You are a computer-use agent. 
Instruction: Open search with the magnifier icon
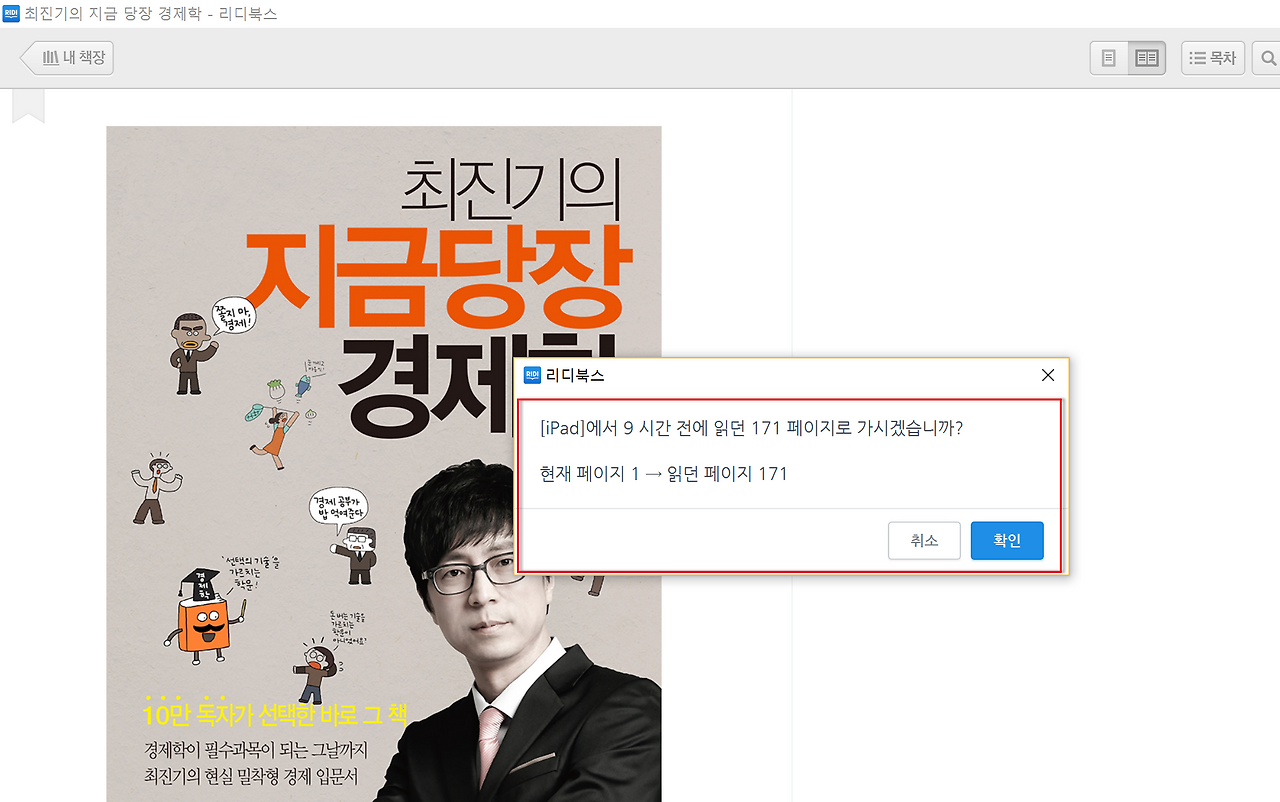[1268, 57]
